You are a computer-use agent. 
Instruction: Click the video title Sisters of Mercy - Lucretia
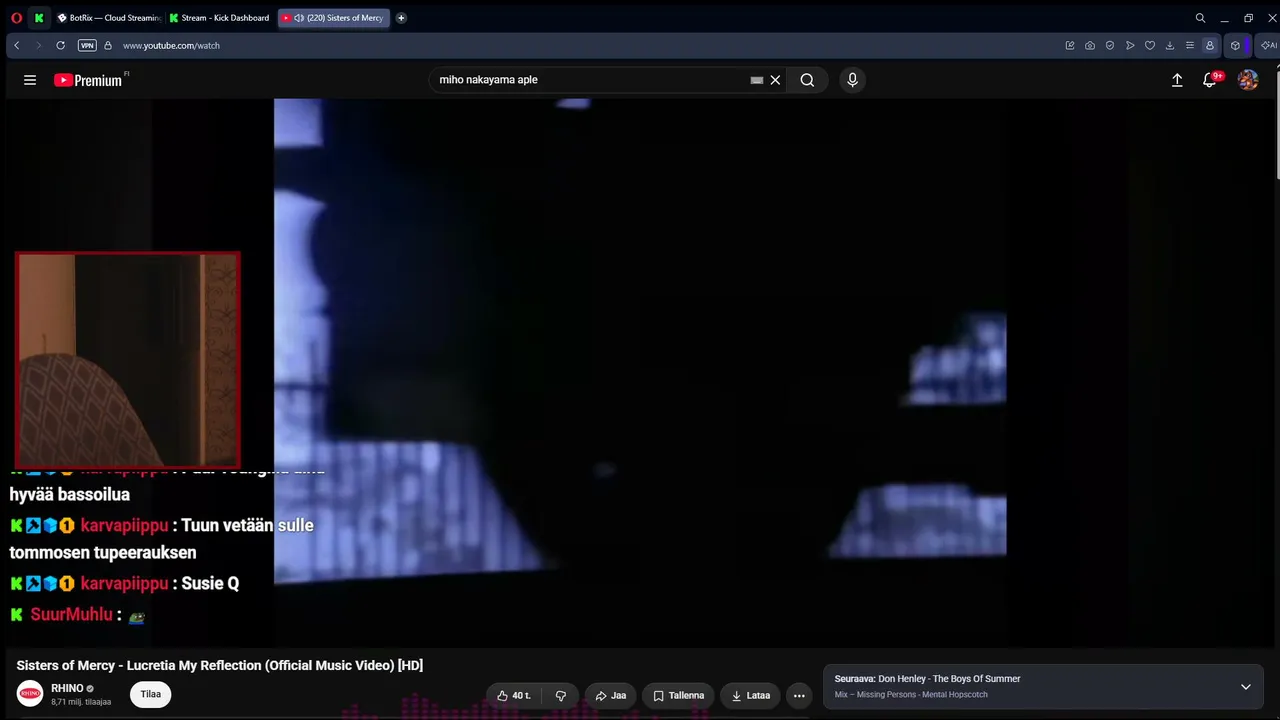[220, 665]
